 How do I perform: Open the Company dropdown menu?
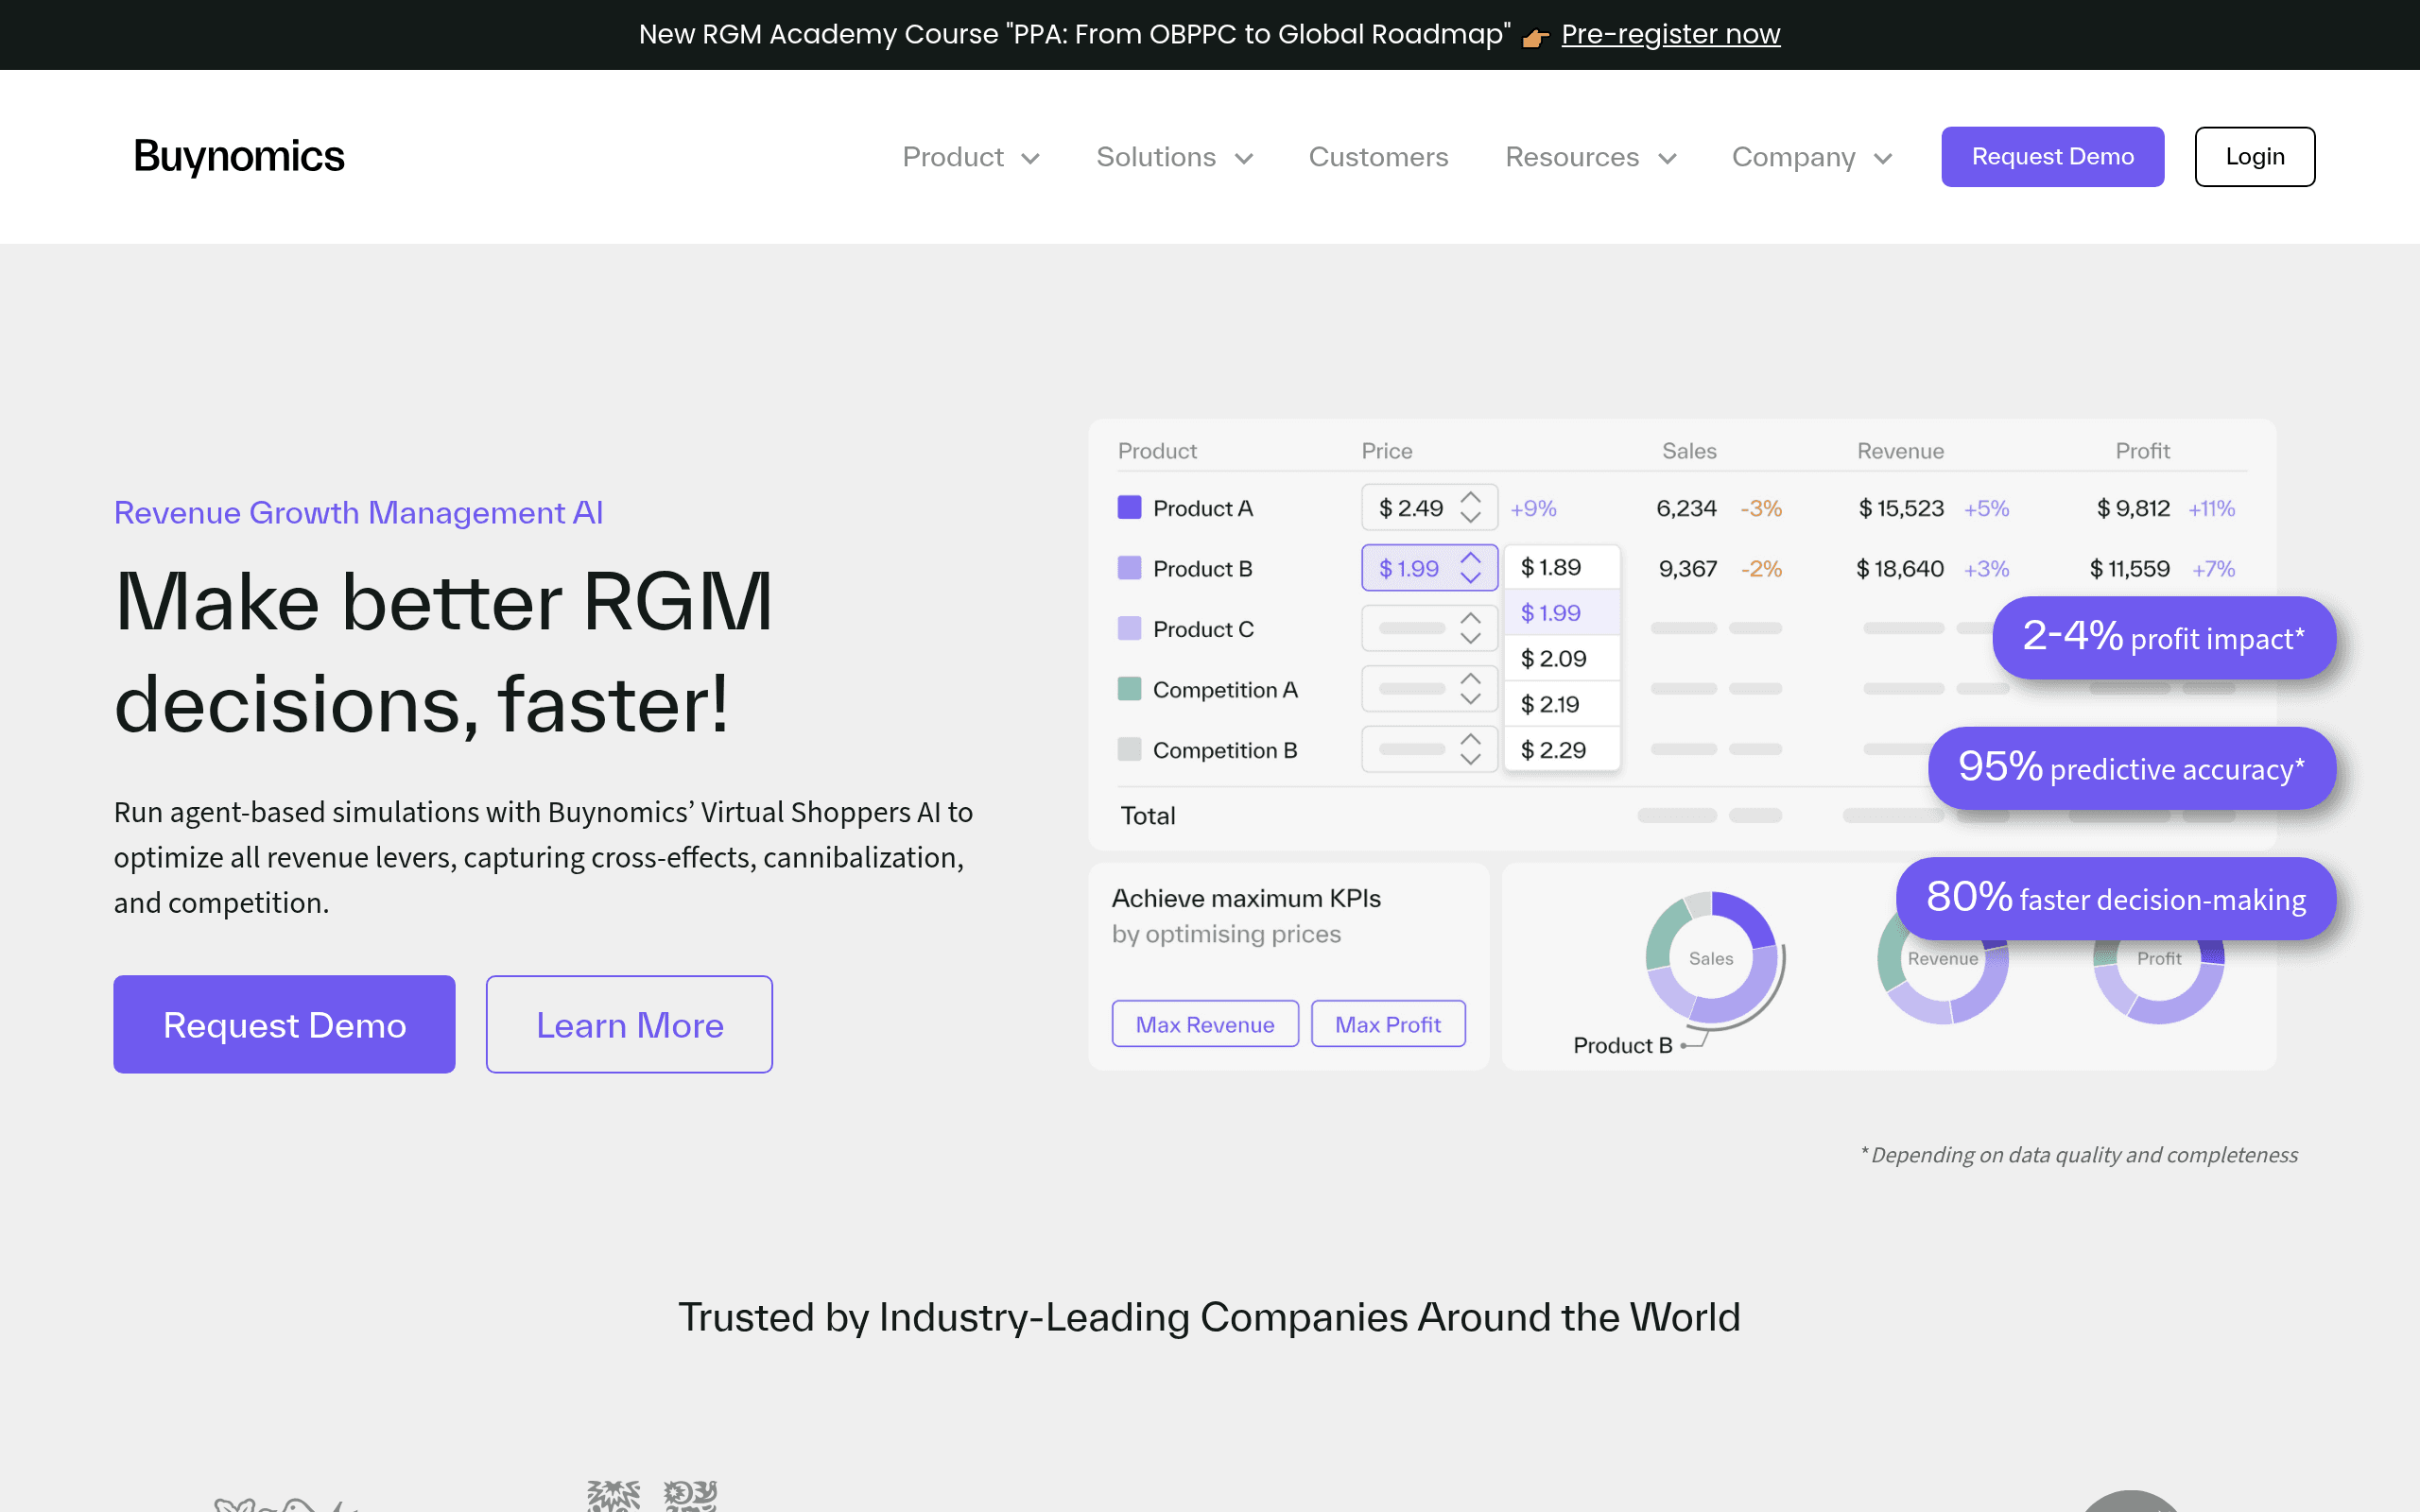pyautogui.click(x=1811, y=157)
